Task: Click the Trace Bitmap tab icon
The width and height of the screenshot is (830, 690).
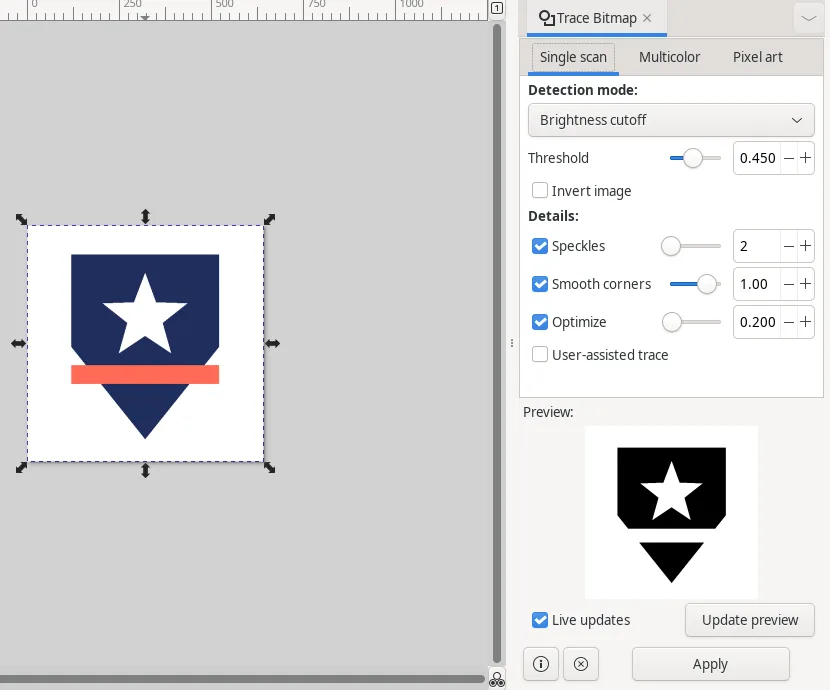Action: pos(546,18)
